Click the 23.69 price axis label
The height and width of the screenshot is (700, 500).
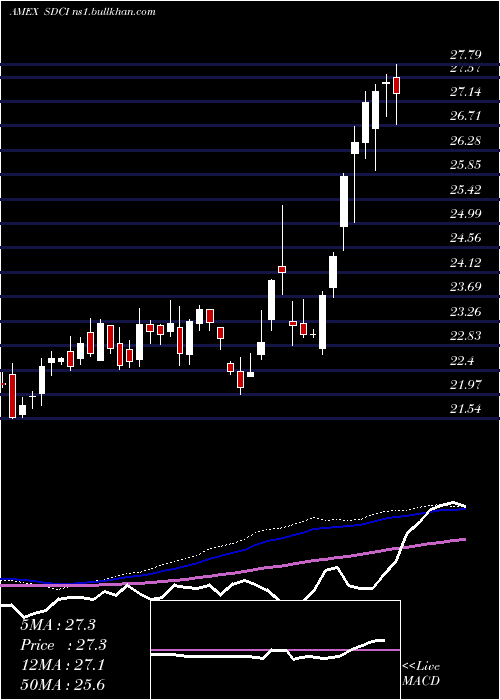pos(465,287)
